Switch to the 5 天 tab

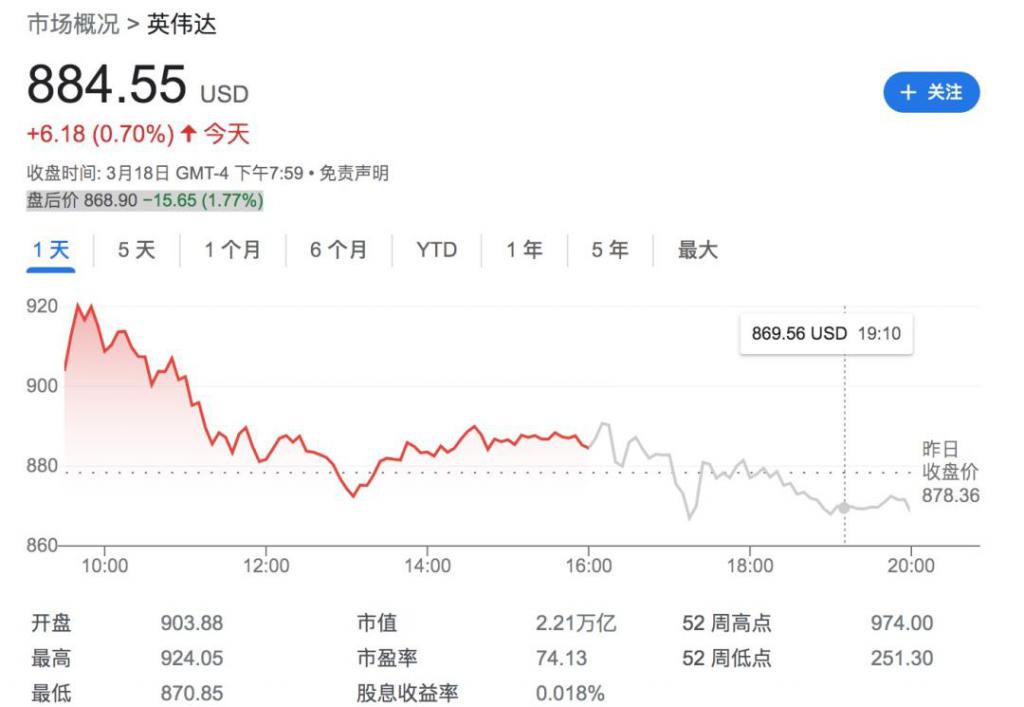pos(136,250)
